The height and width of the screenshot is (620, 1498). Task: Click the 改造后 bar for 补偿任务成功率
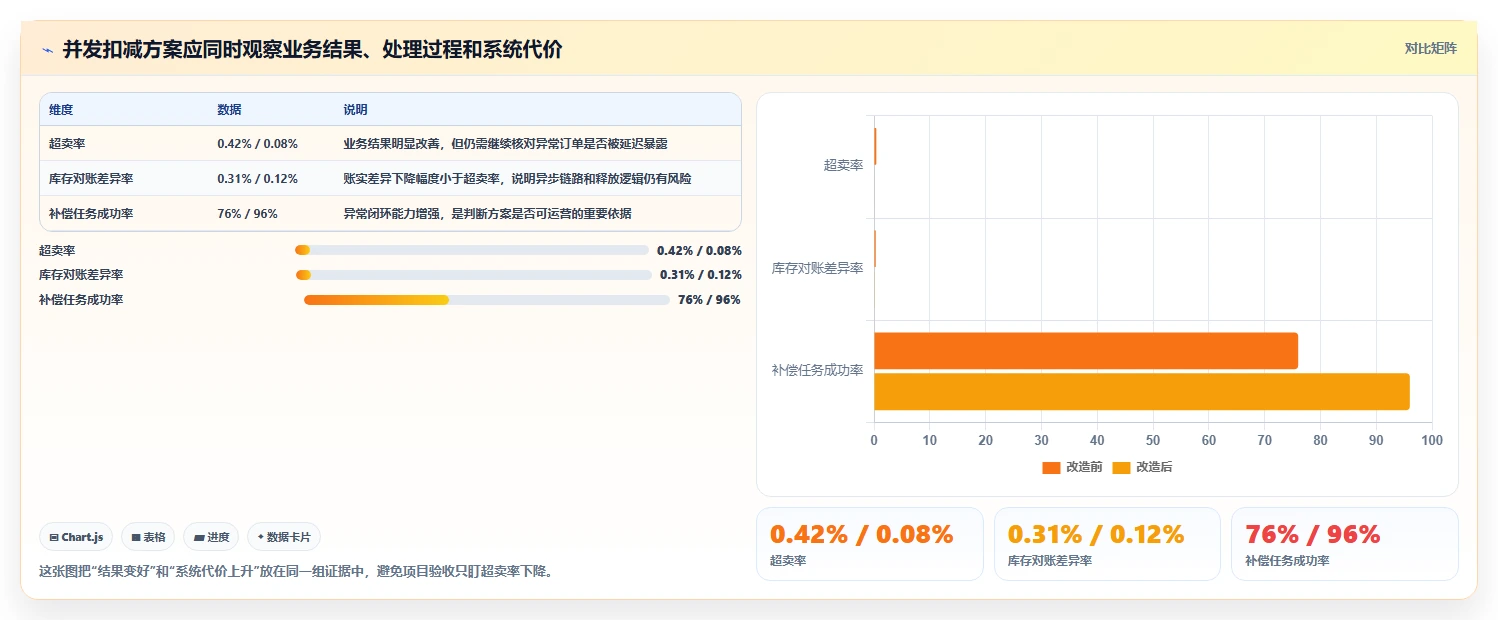[x=1142, y=392]
